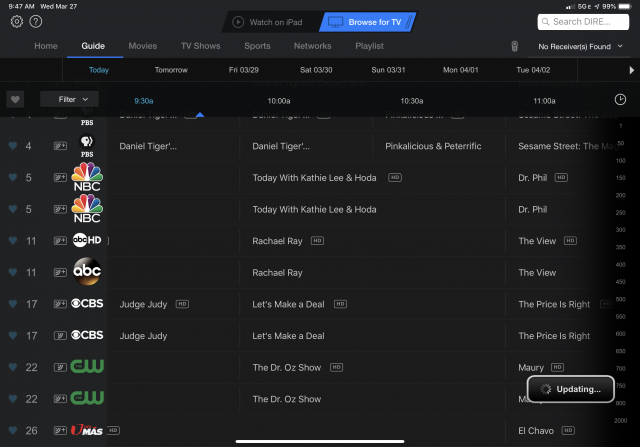Click the HD badge beside Maury
Viewport: 640px width, 447px height.
(x=557, y=367)
